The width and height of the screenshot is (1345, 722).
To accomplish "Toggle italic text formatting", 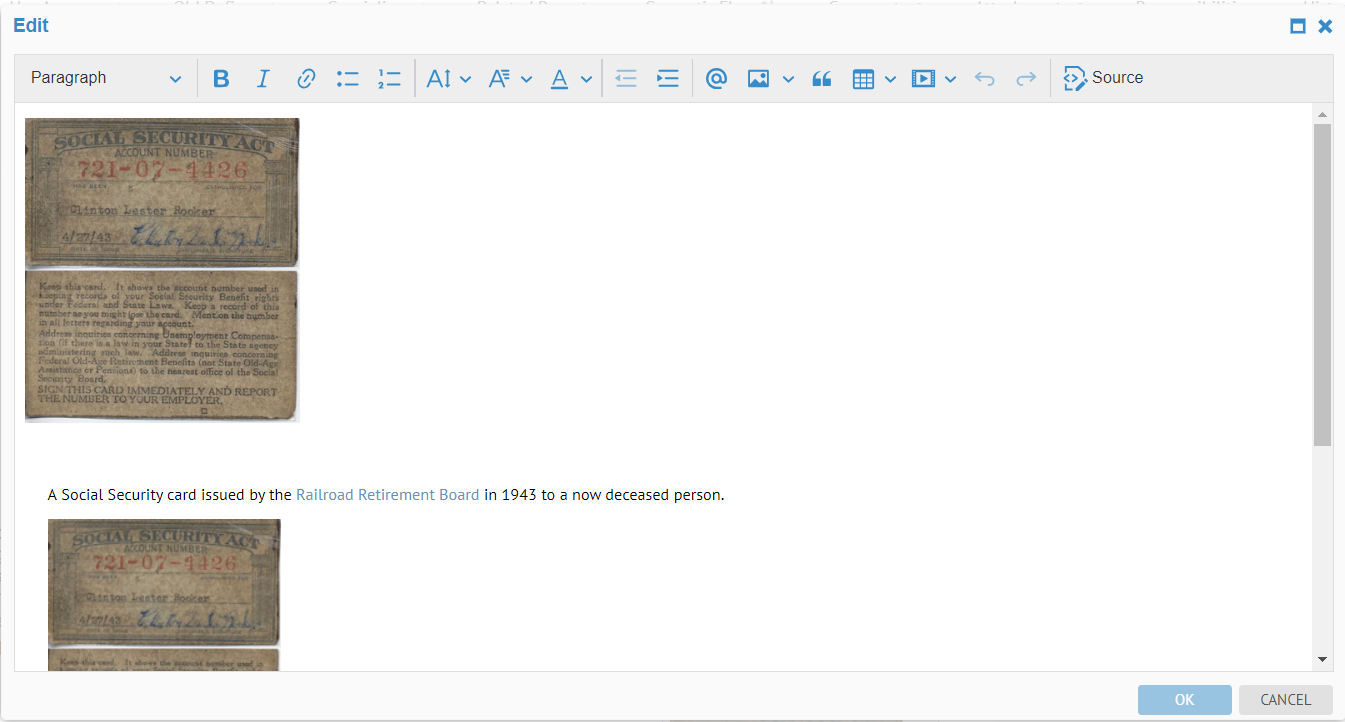I will tap(263, 79).
